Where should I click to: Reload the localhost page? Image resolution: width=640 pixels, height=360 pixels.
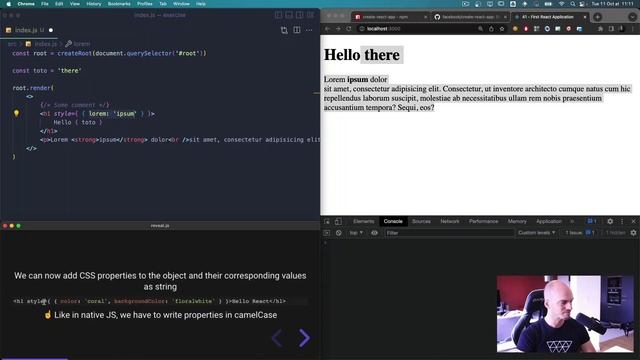[x=349, y=29]
